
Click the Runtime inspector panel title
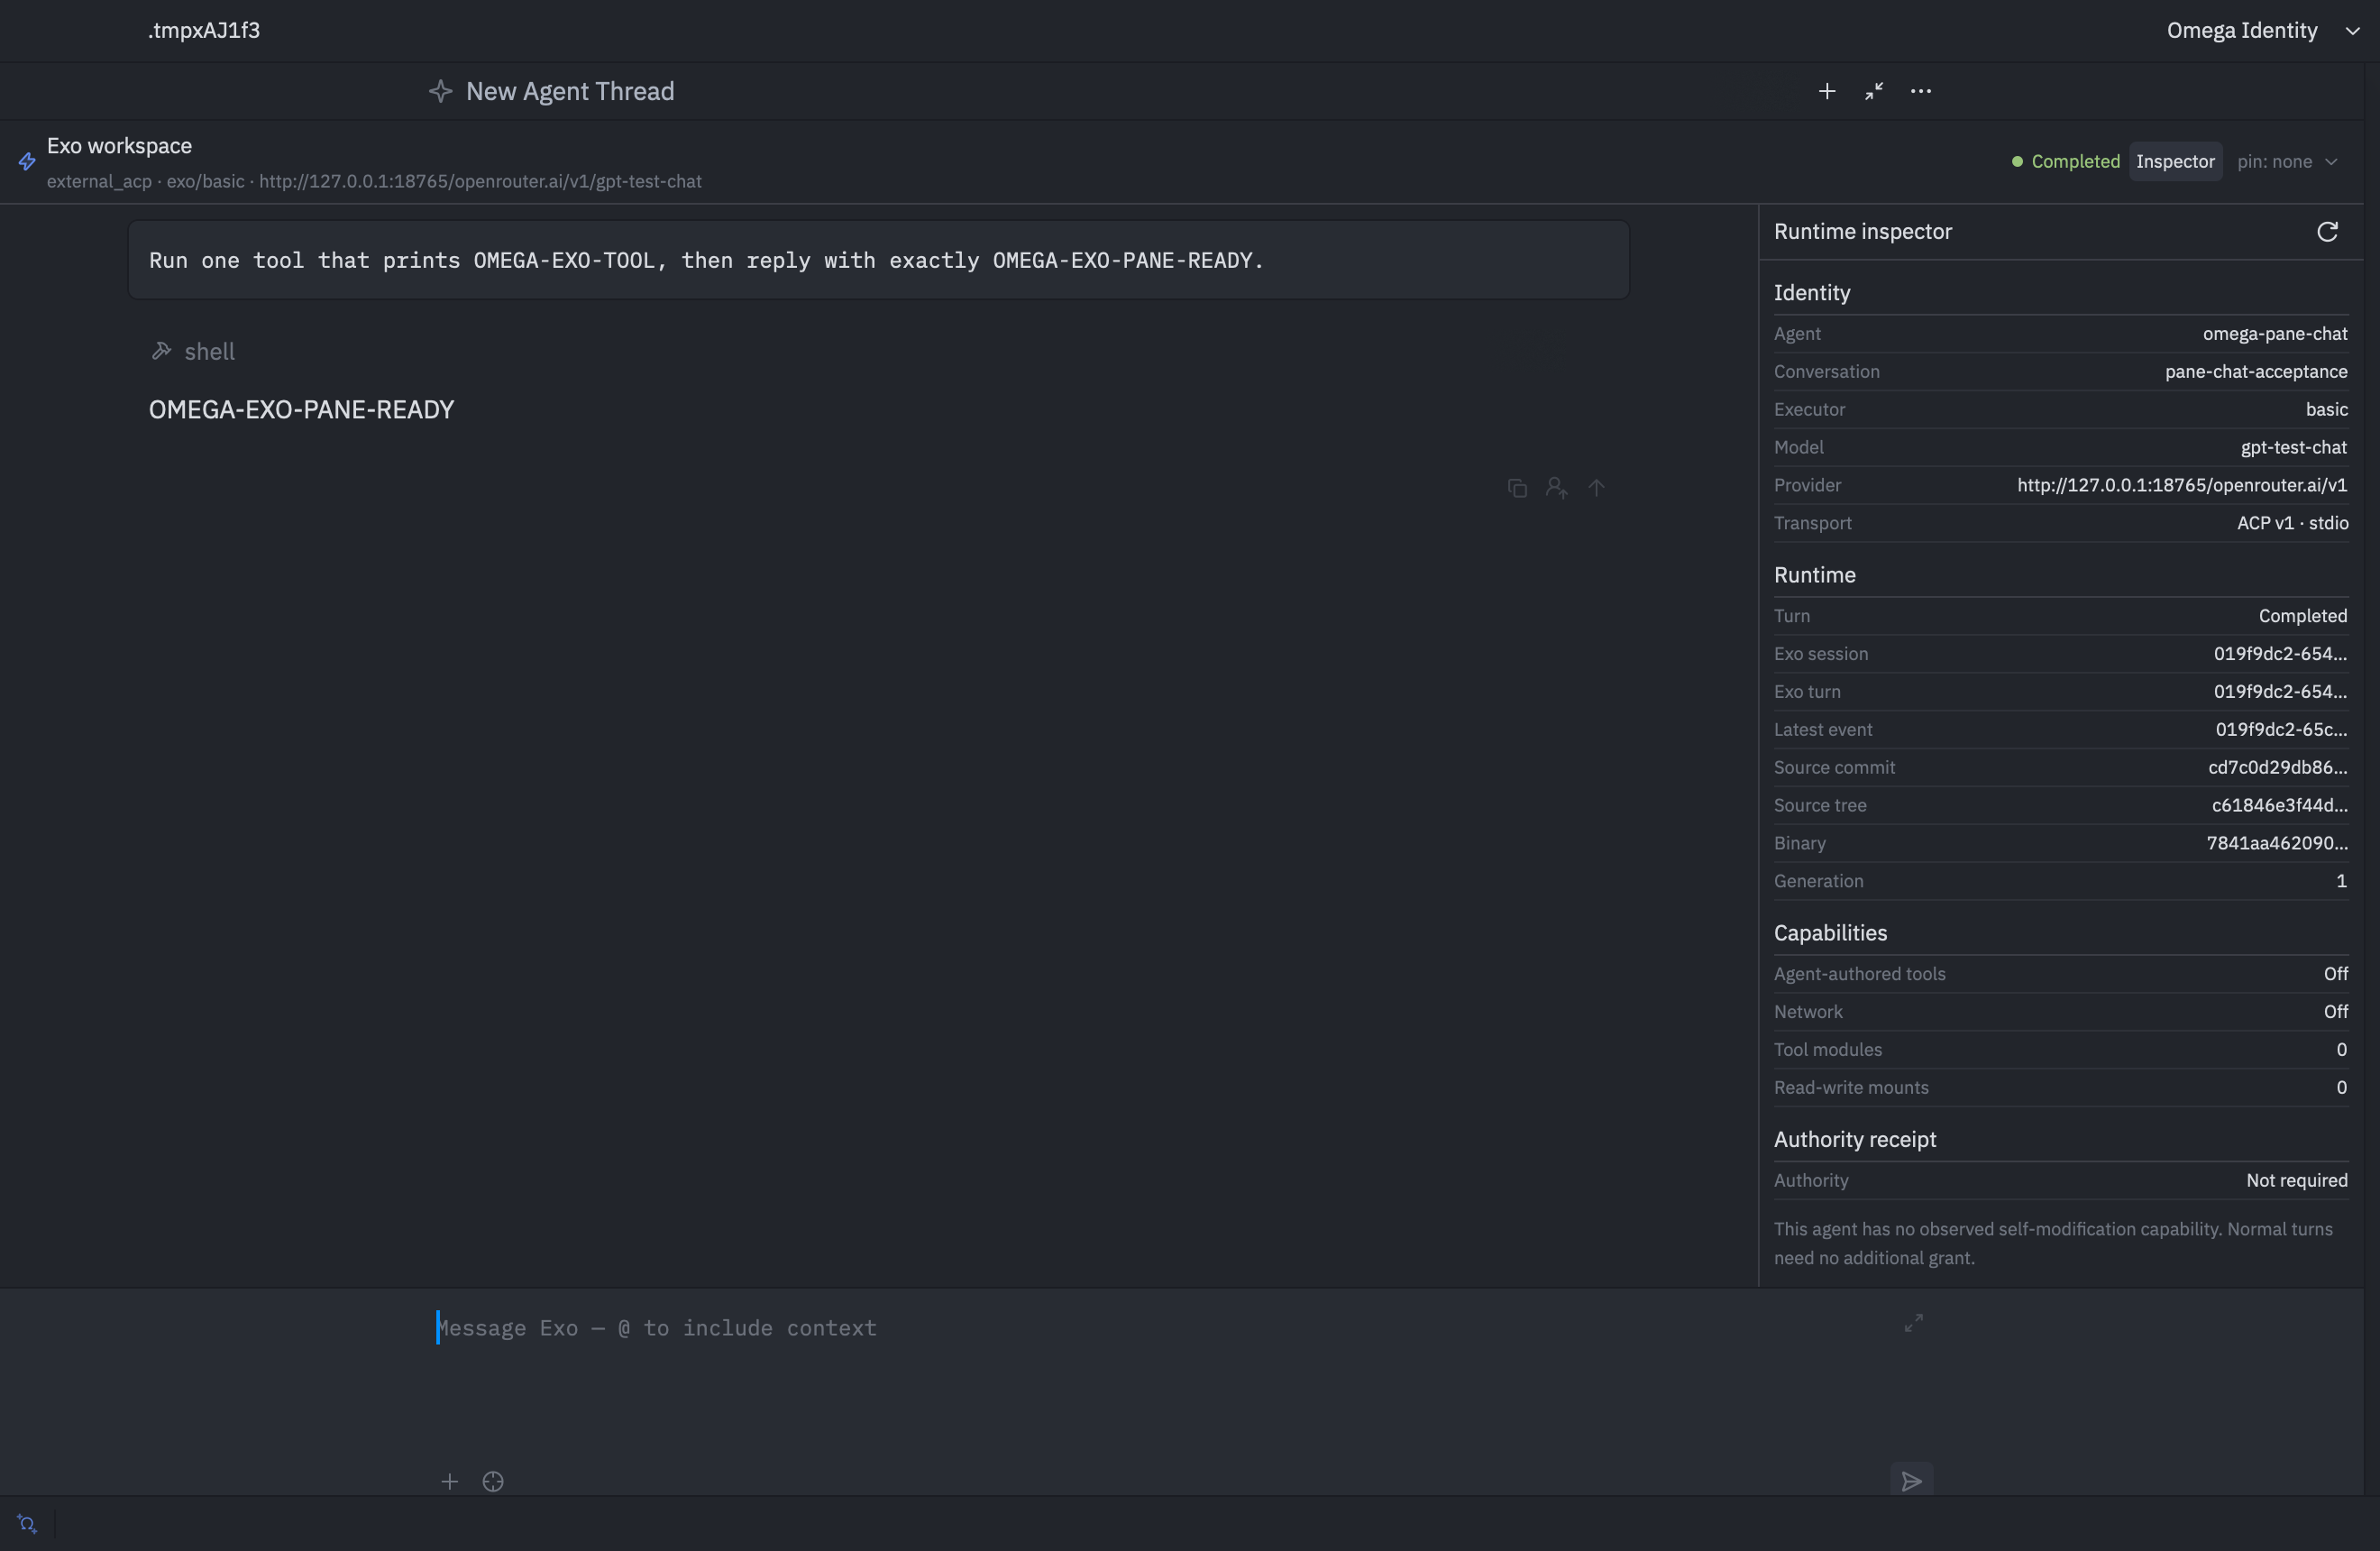tap(1862, 232)
